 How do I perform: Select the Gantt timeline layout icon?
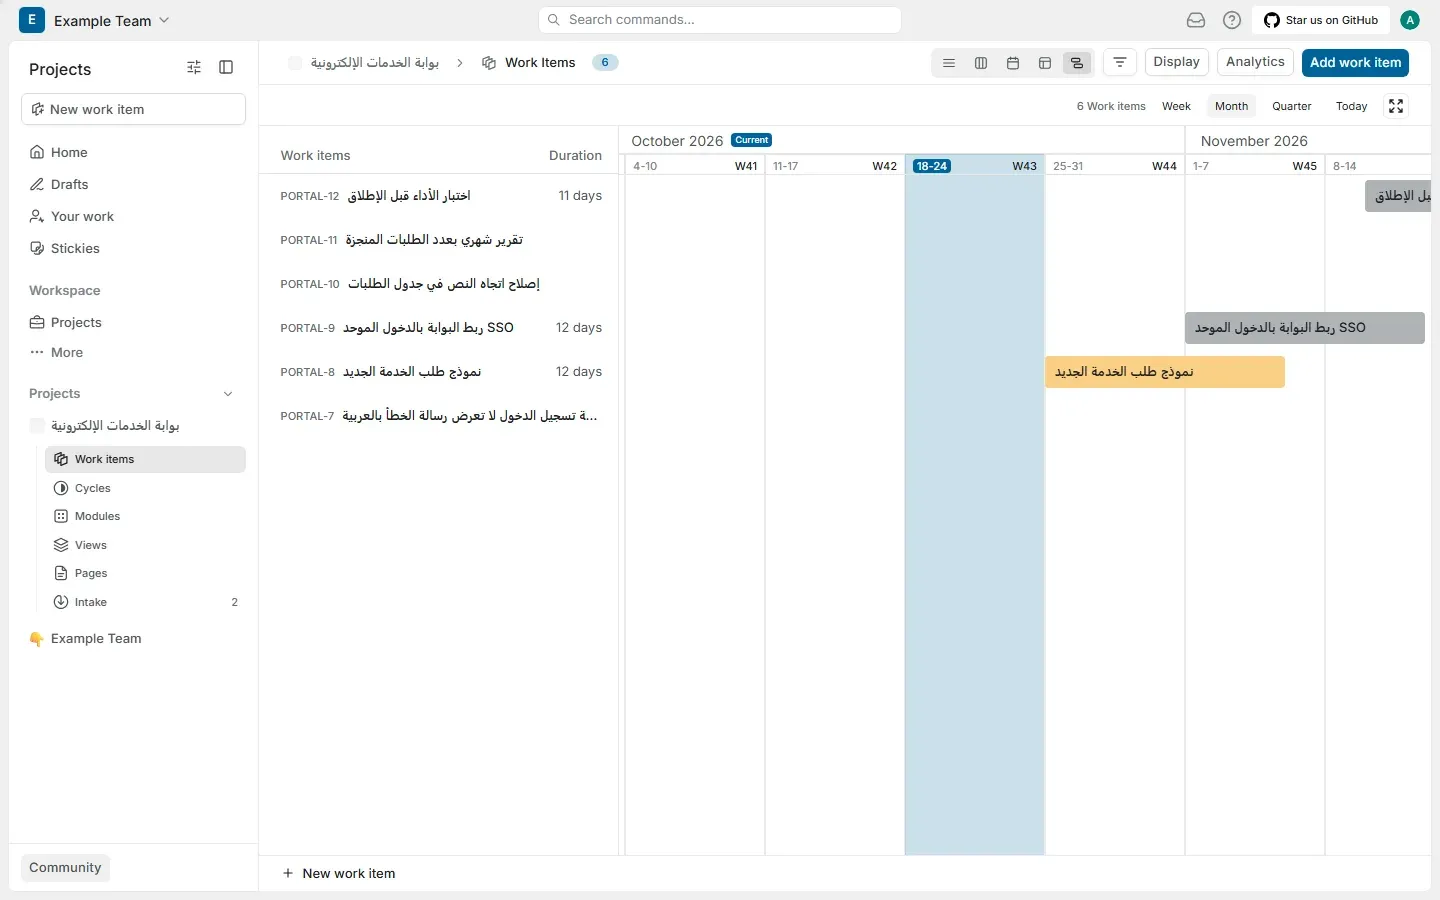tap(1077, 63)
